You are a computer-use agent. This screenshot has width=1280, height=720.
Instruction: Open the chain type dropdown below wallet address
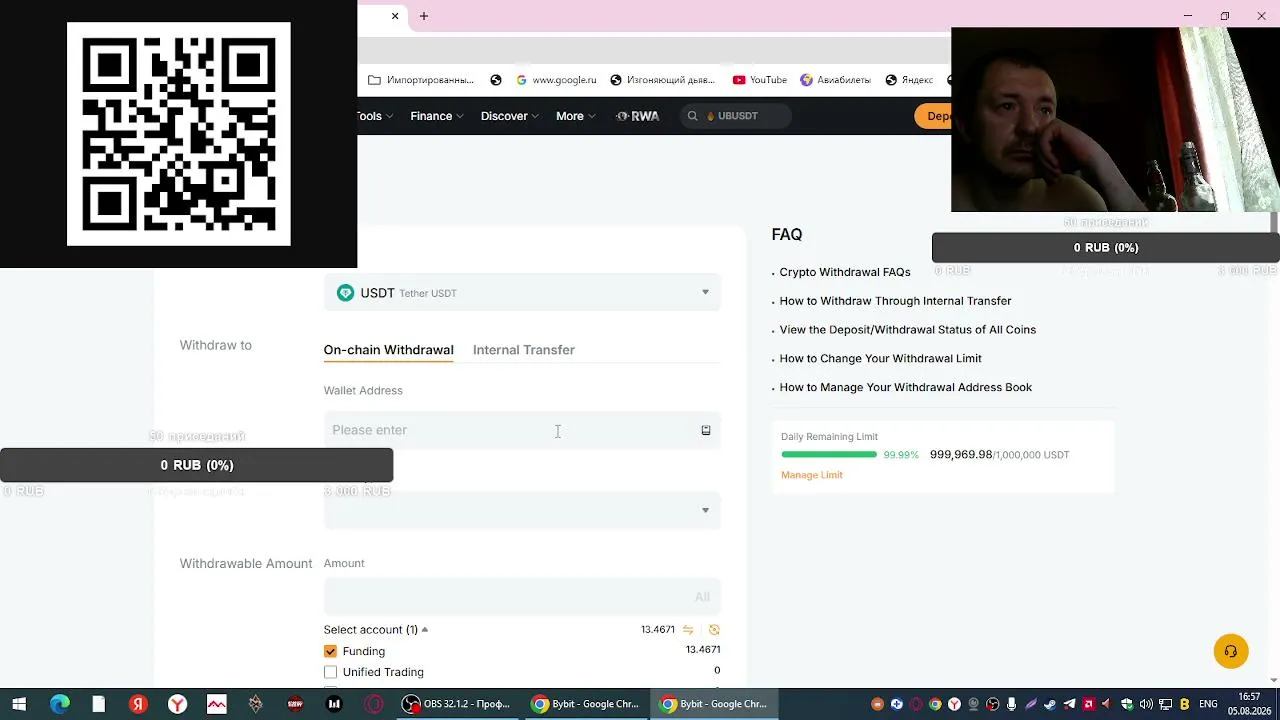pos(522,511)
